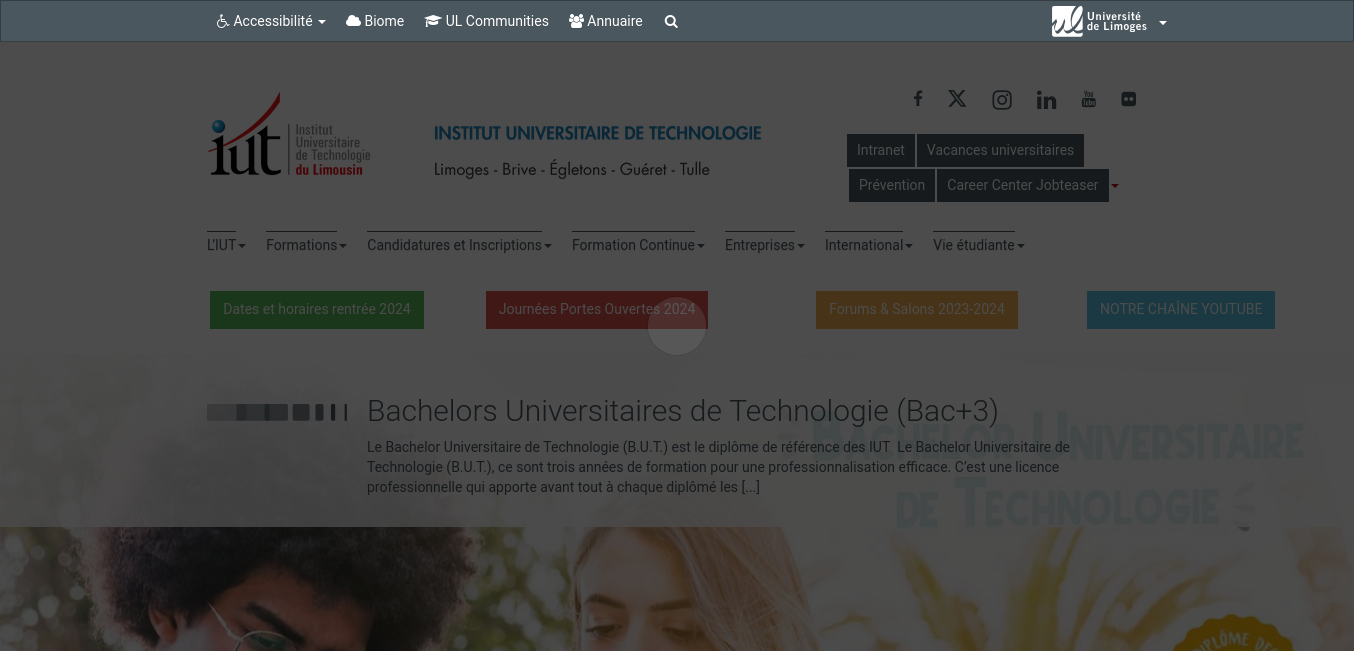Open the X (Twitter) icon

tap(957, 98)
